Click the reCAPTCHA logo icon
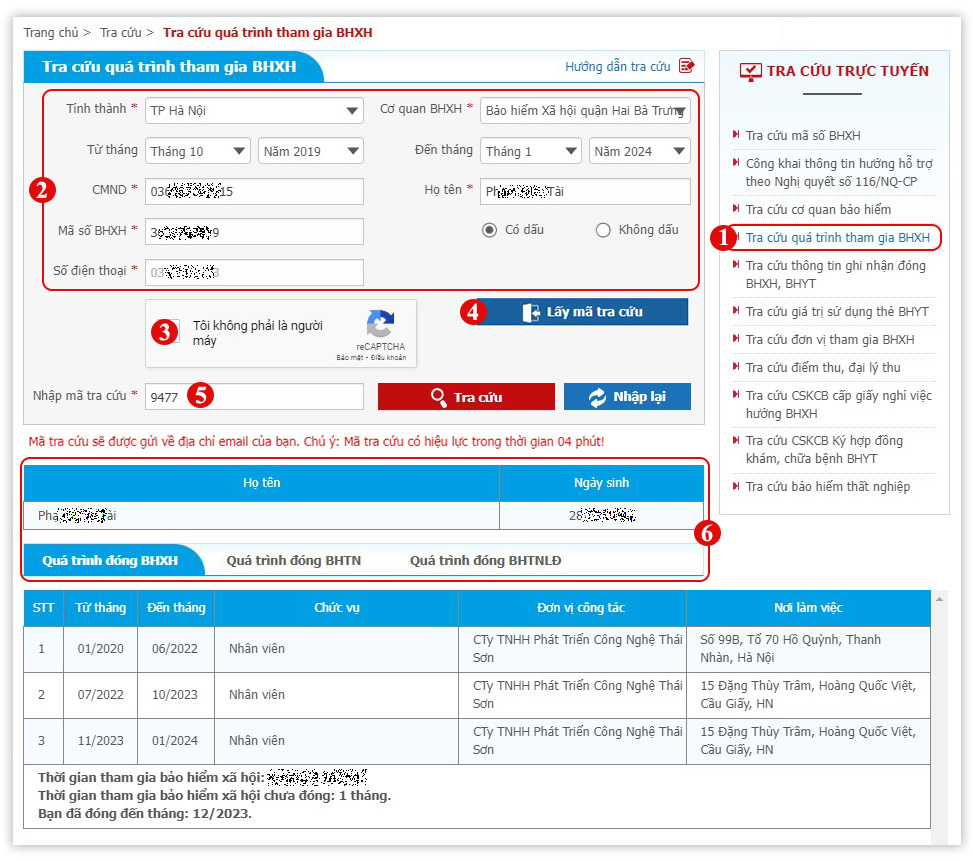973x861 pixels. click(380, 325)
